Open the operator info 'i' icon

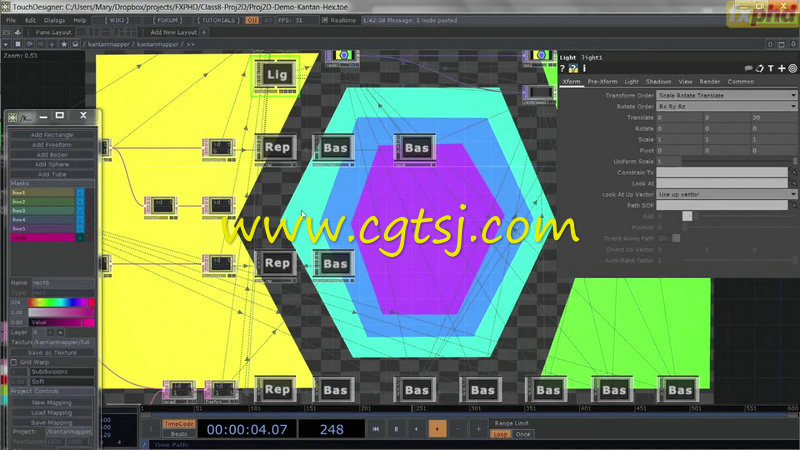click(584, 68)
